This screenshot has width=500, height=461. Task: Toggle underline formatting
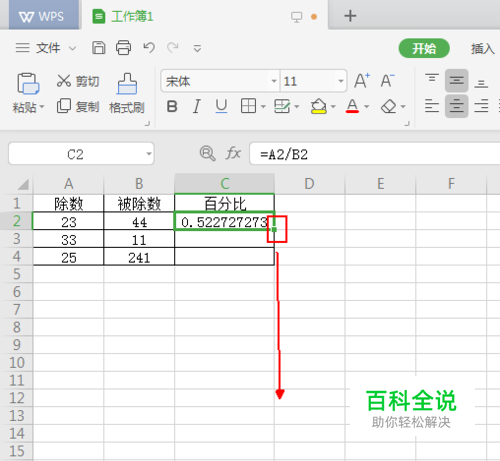tap(221, 107)
